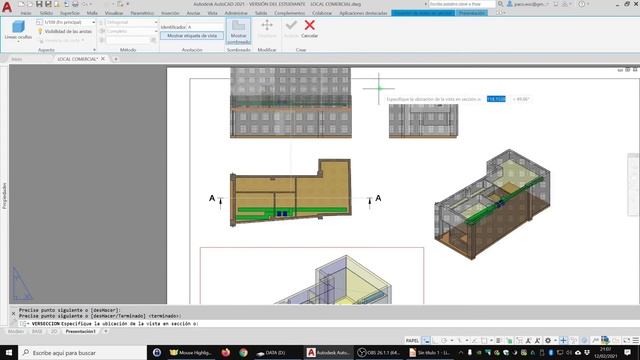
Task: Click the Líneas ocultas cube icon
Action: (x=18, y=27)
